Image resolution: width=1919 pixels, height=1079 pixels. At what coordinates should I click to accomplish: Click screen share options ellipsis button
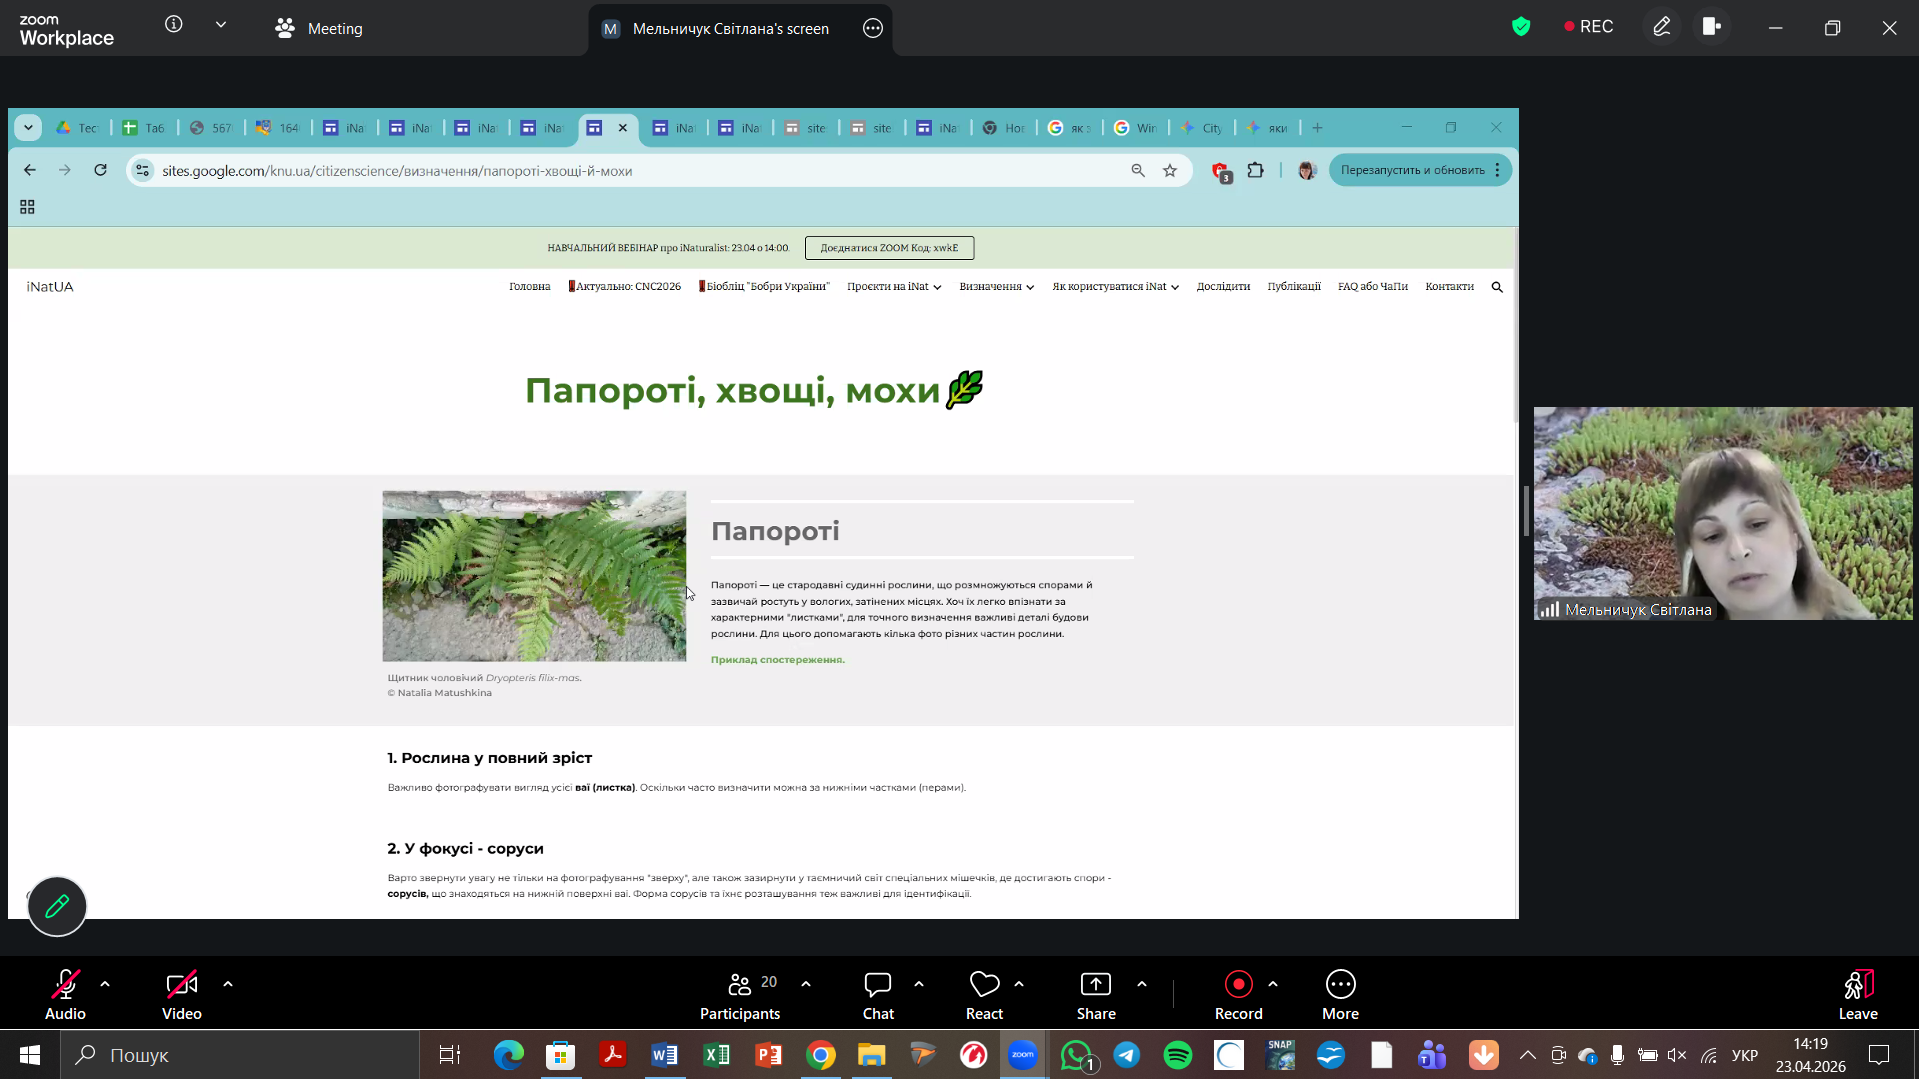[872, 29]
